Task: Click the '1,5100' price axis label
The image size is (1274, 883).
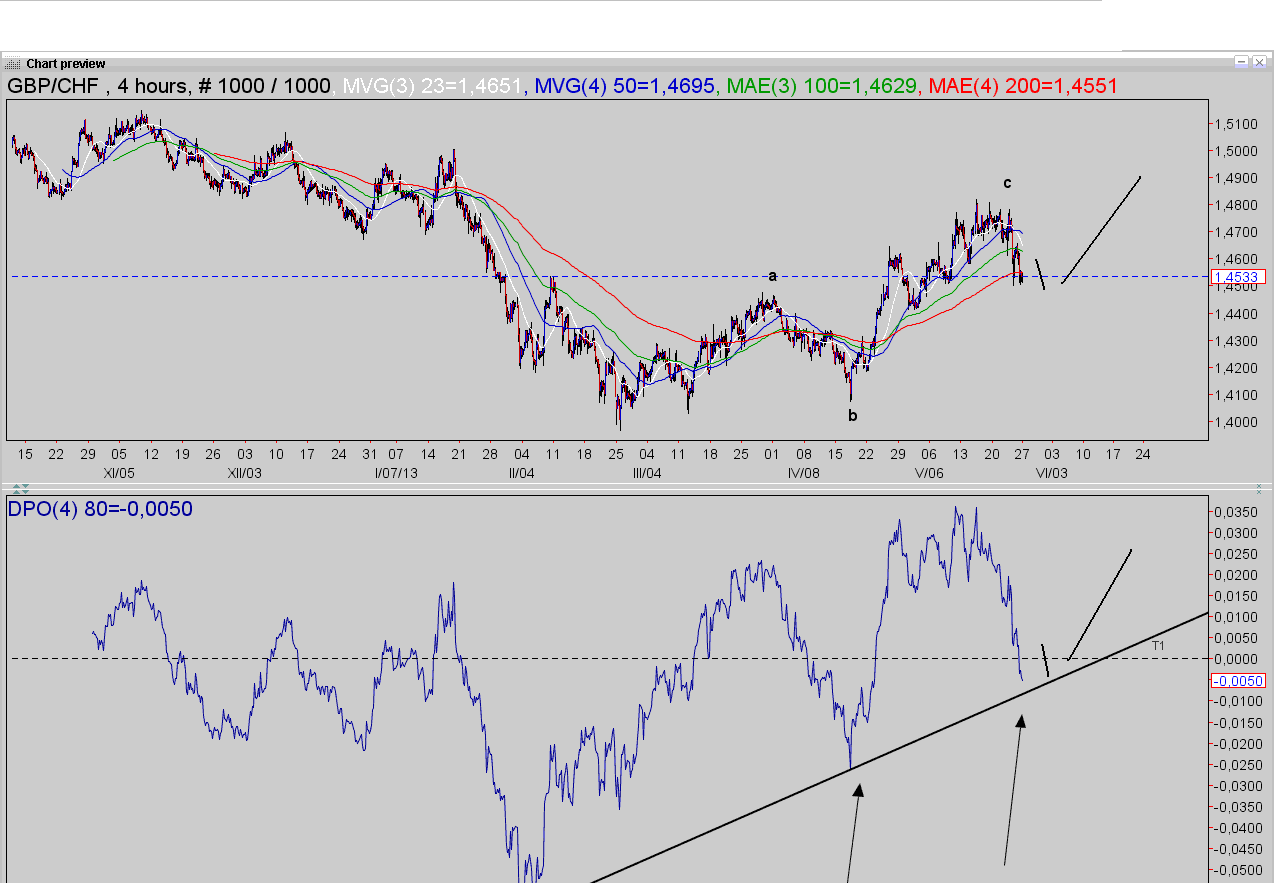Action: 1235,124
